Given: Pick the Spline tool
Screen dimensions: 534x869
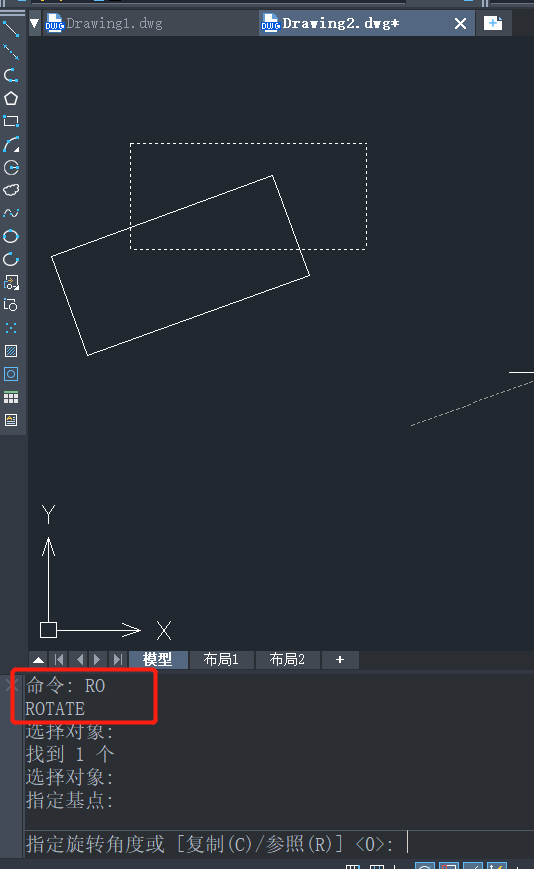Looking at the screenshot, I should point(11,213).
